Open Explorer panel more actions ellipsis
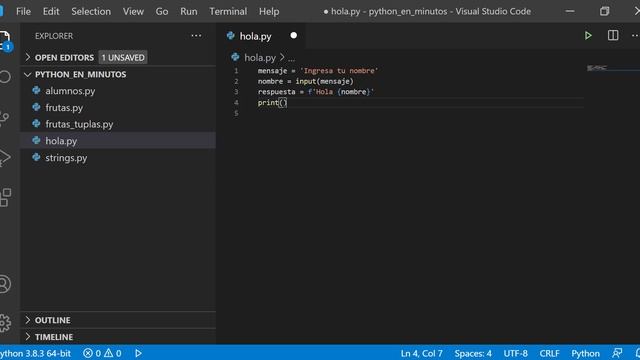The width and height of the screenshot is (640, 360). pyautogui.click(x=196, y=36)
